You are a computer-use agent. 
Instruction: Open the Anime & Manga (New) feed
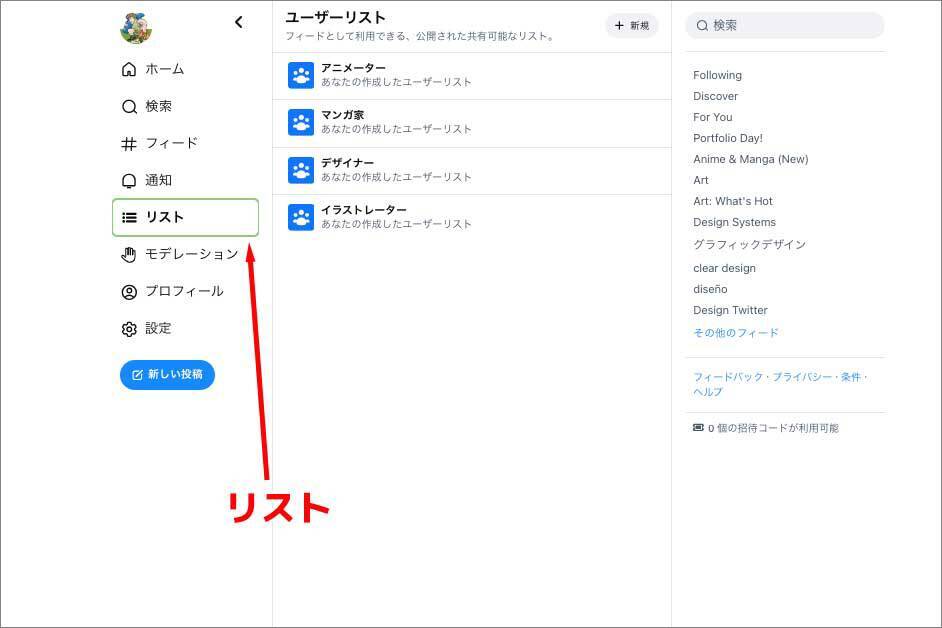(750, 159)
